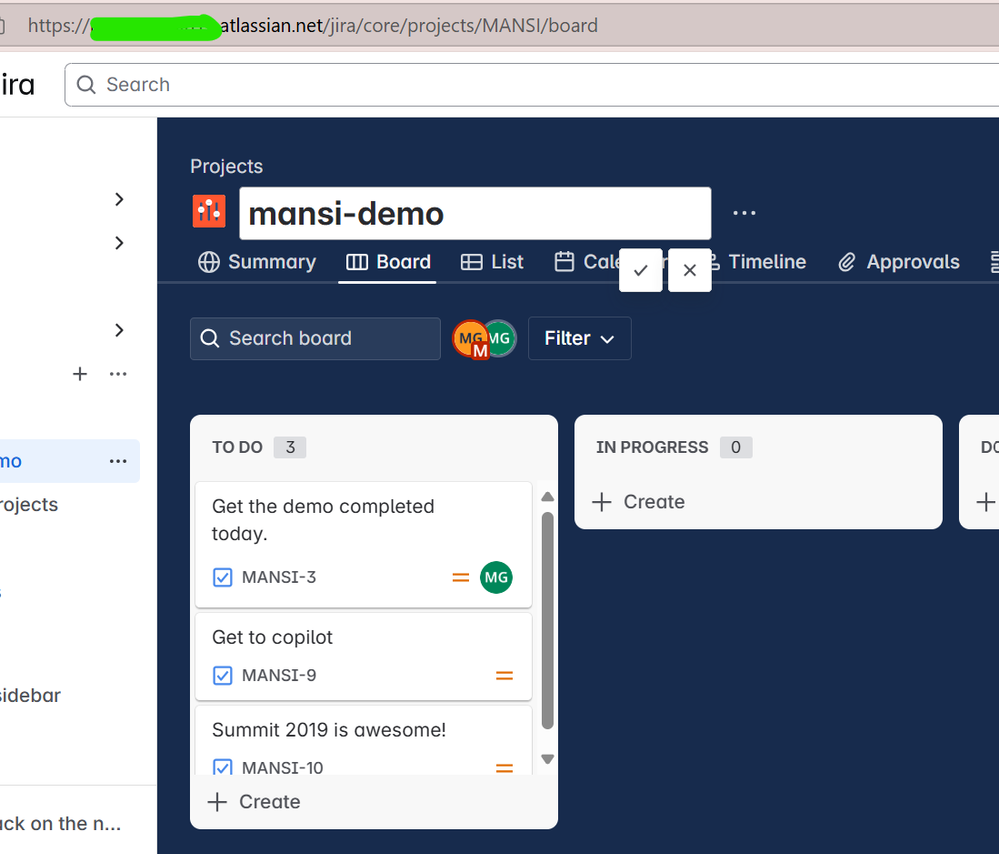Click the TO DO column scrollbar thumb
The height and width of the screenshot is (854, 999).
(x=547, y=620)
